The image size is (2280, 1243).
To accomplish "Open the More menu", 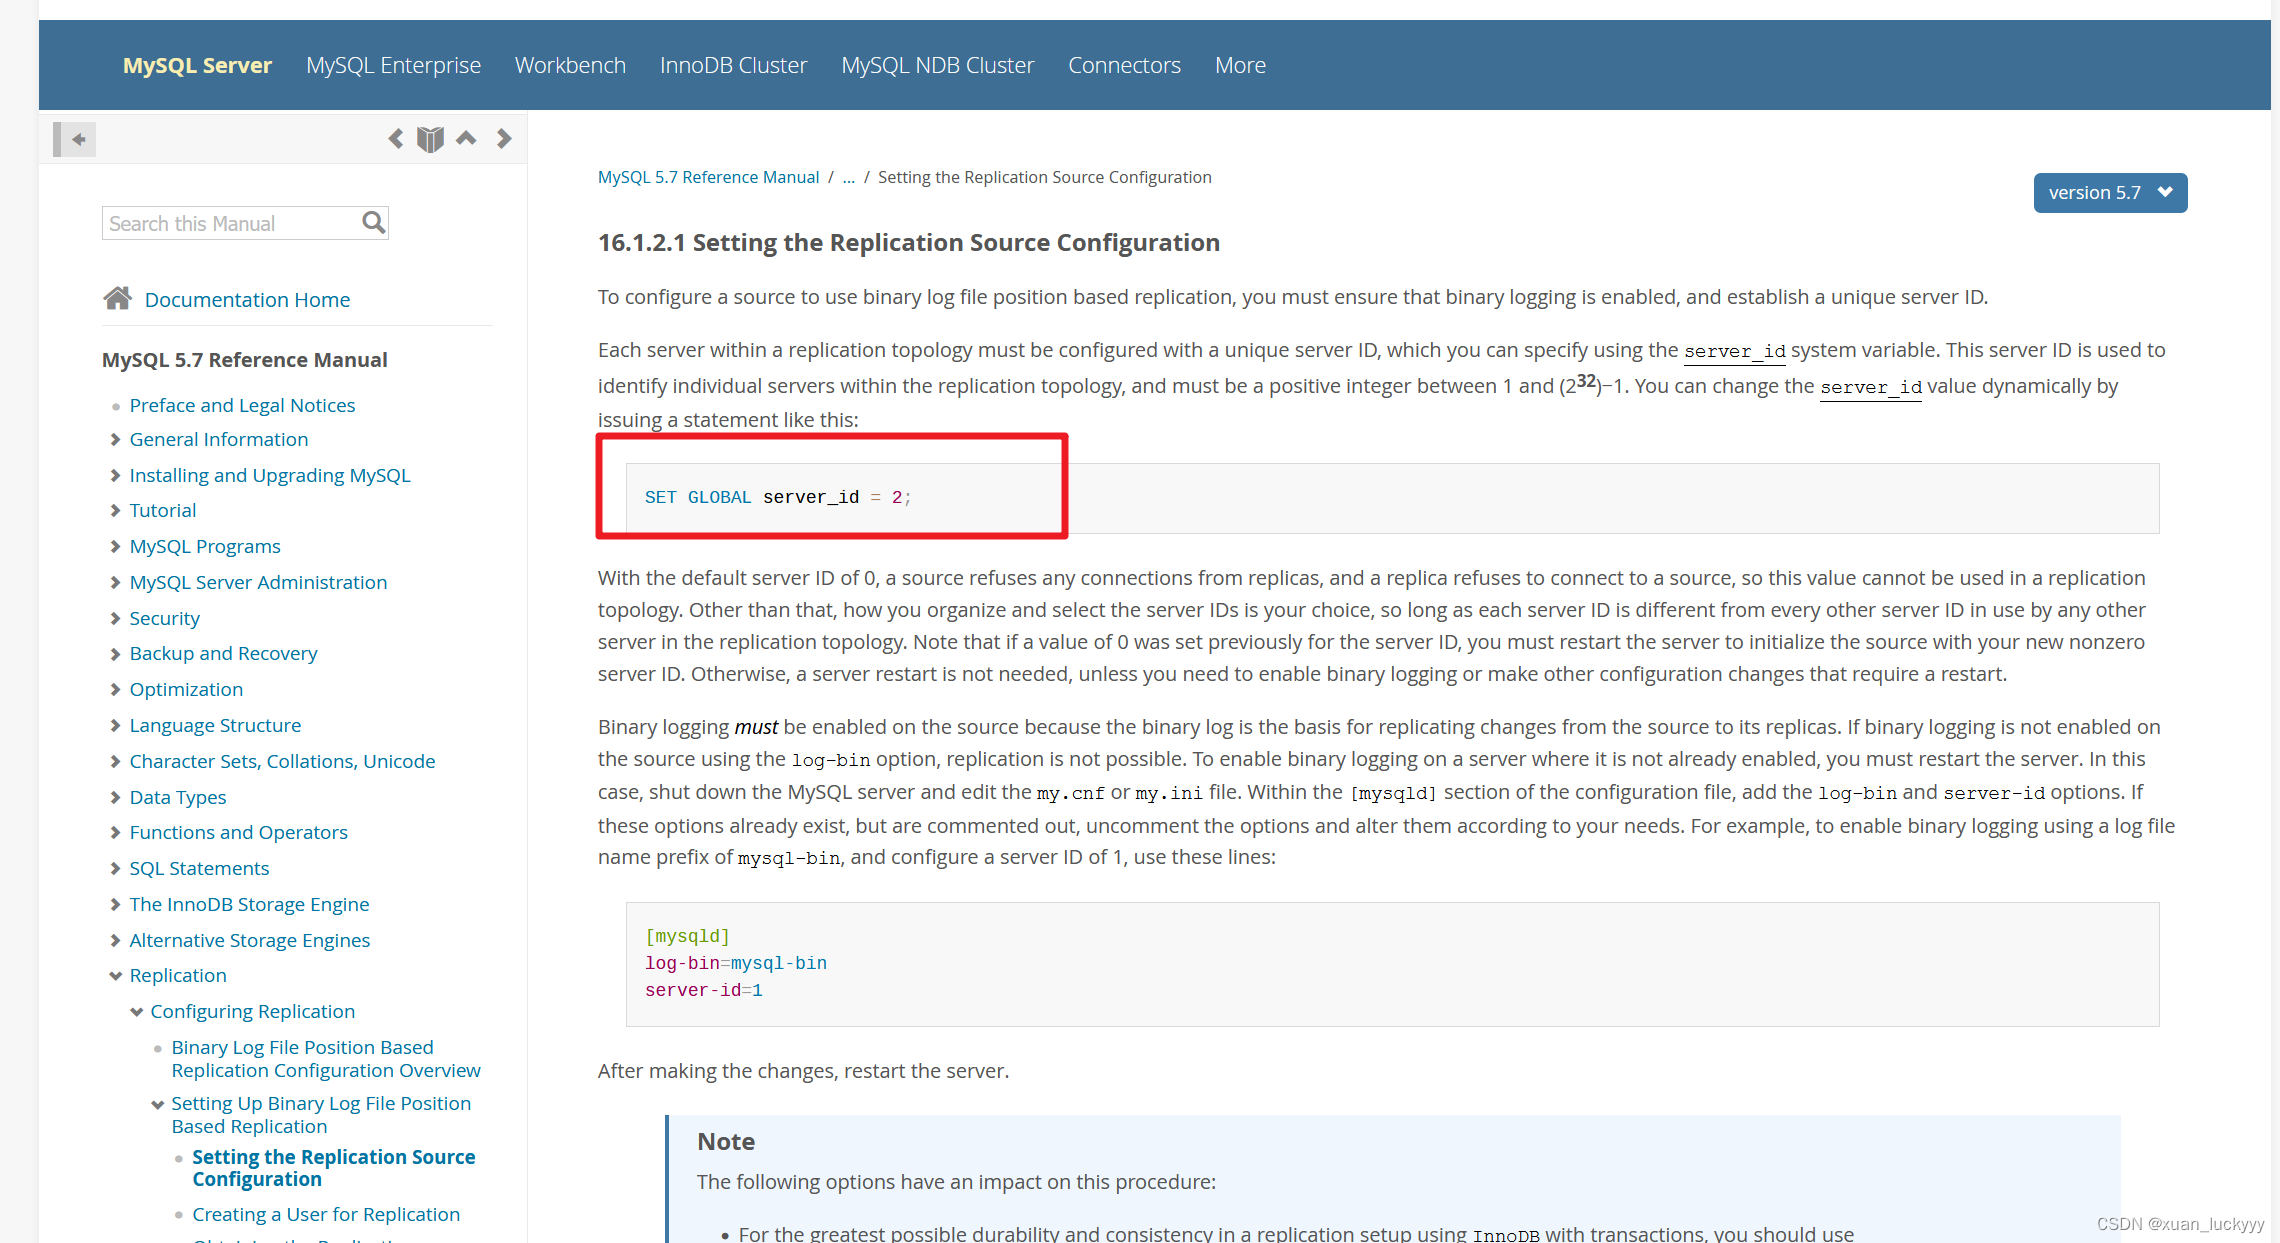I will pos(1240,64).
